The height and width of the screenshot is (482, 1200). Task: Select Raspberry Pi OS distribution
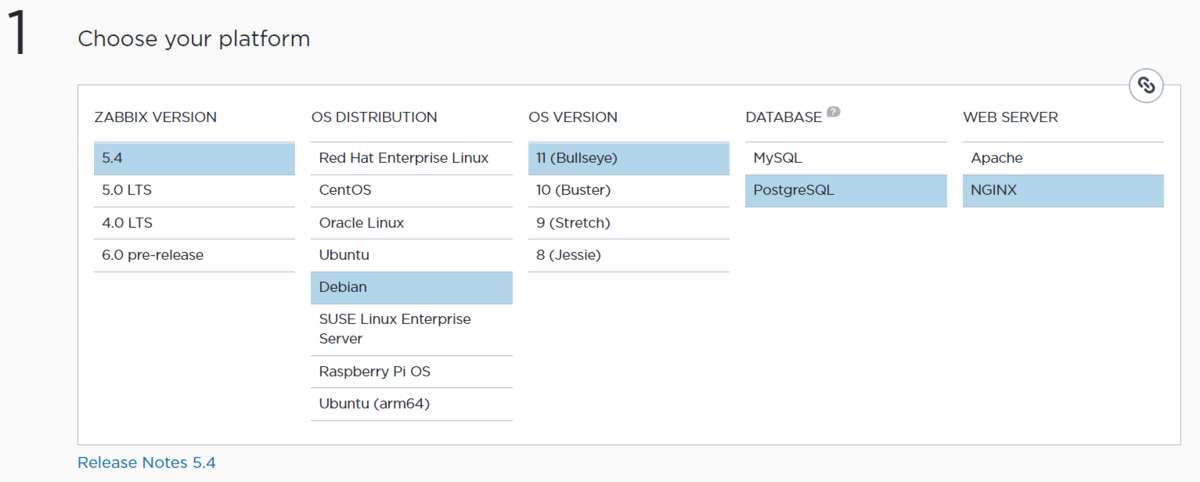pos(411,371)
